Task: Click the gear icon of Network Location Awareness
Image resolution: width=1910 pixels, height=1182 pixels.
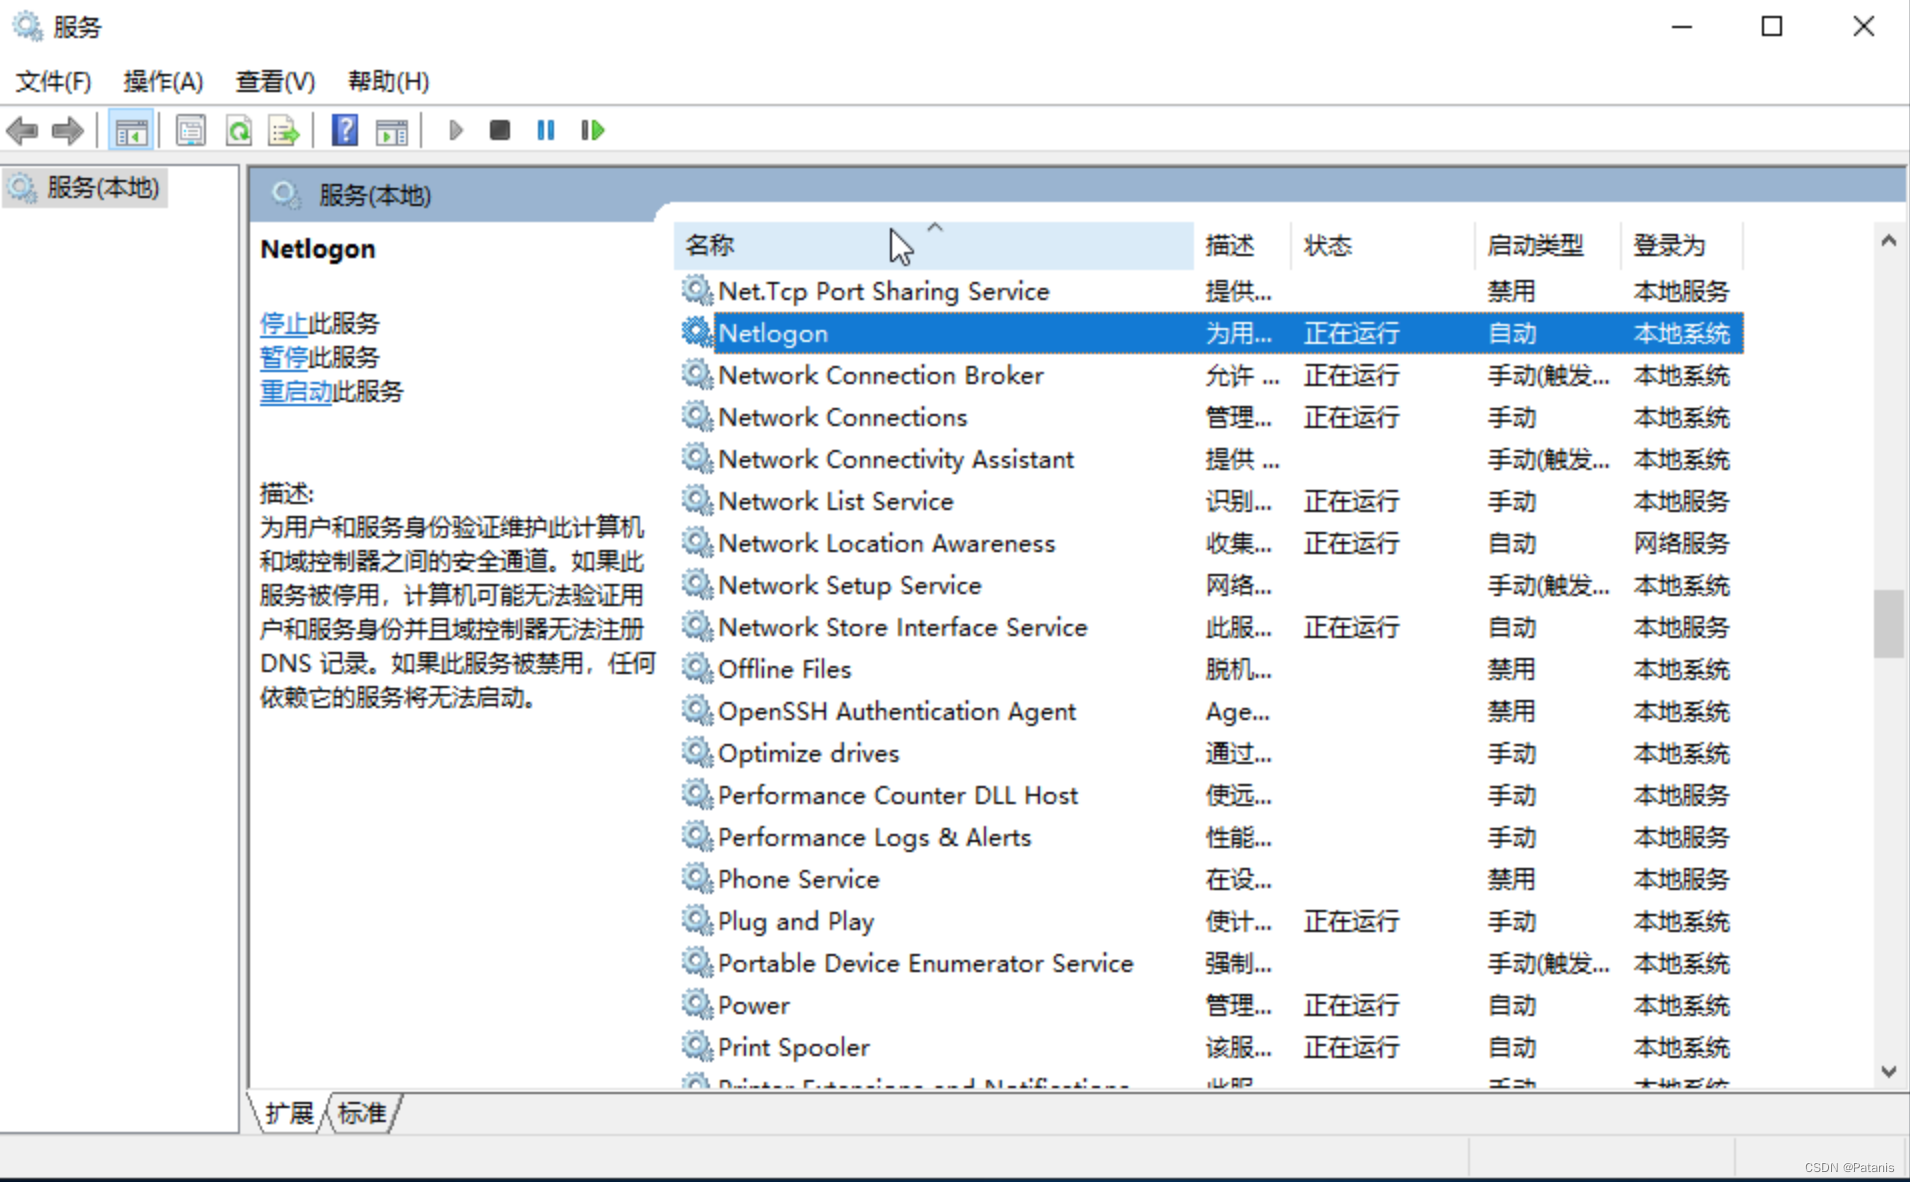Action: click(696, 542)
